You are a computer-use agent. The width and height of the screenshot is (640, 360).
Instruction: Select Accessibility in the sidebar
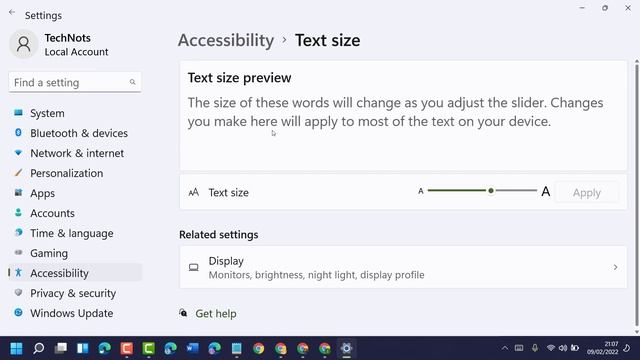[x=75, y=273]
